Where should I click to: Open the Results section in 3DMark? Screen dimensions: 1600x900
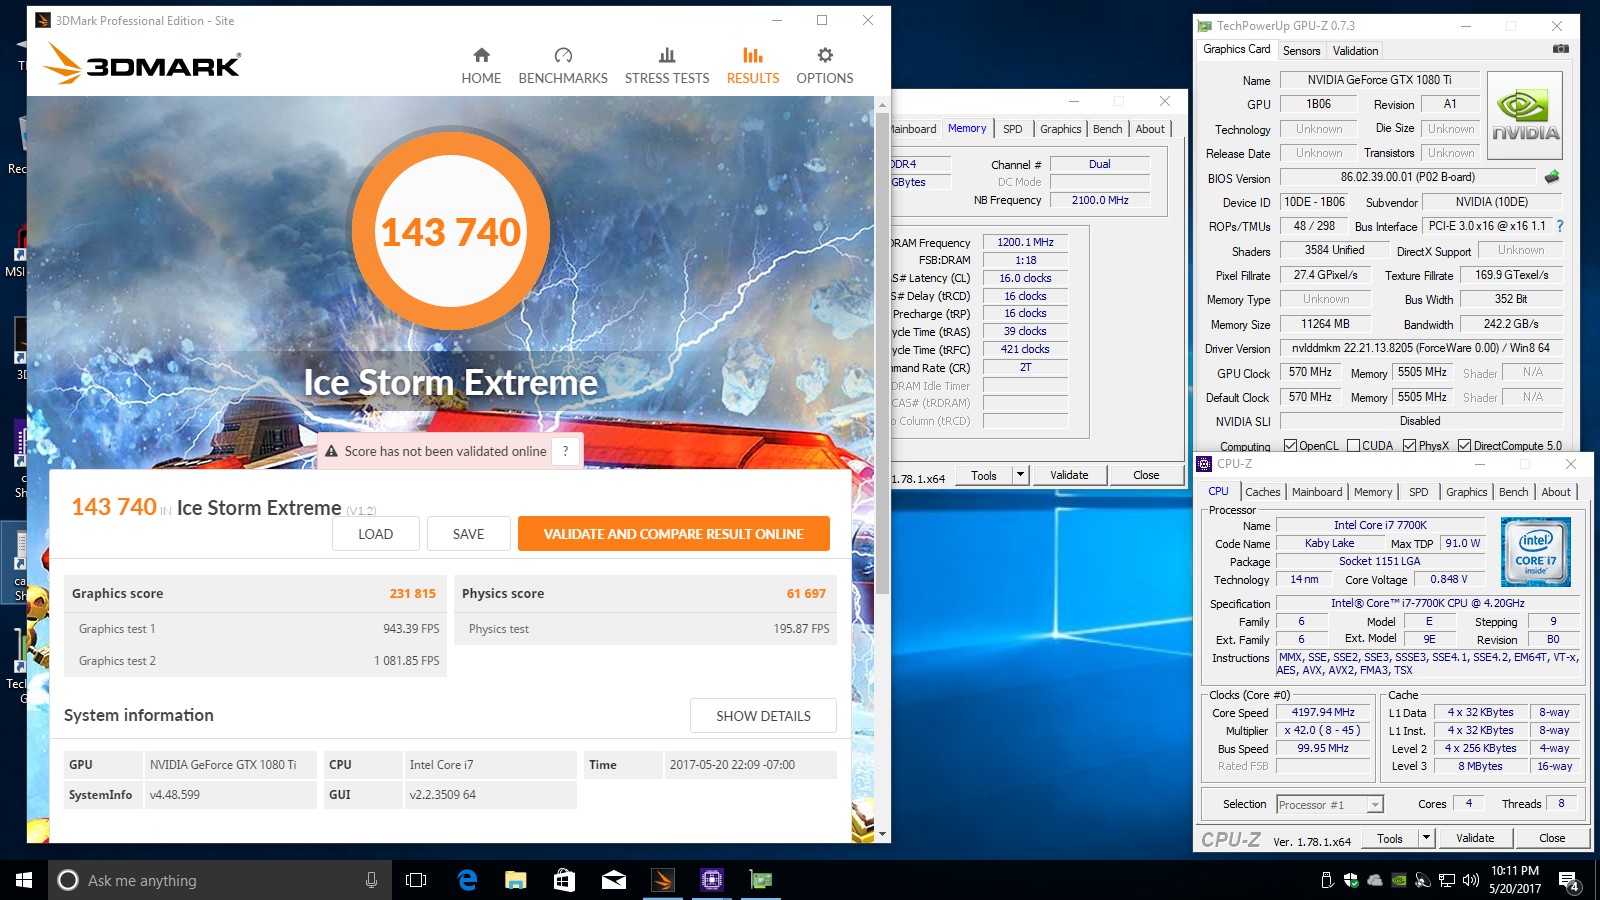pyautogui.click(x=753, y=66)
